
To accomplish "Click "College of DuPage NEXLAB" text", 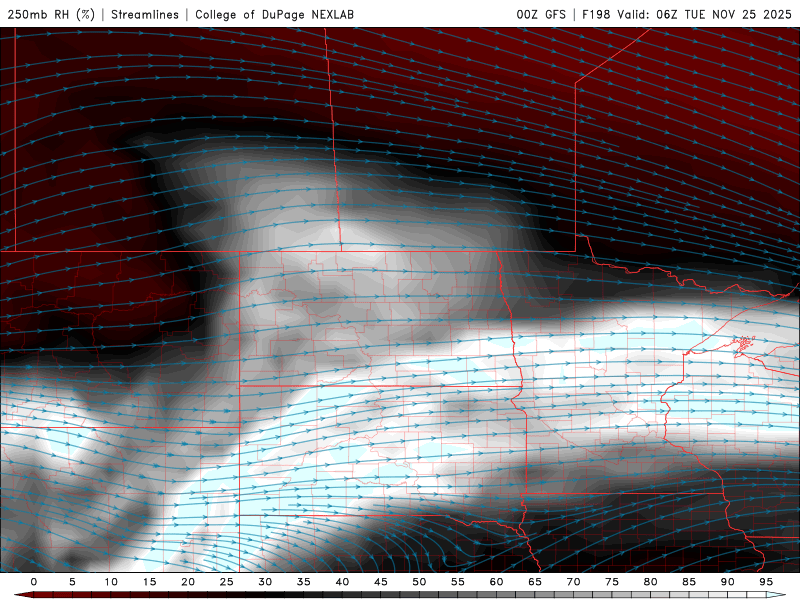I will click(x=274, y=14).
